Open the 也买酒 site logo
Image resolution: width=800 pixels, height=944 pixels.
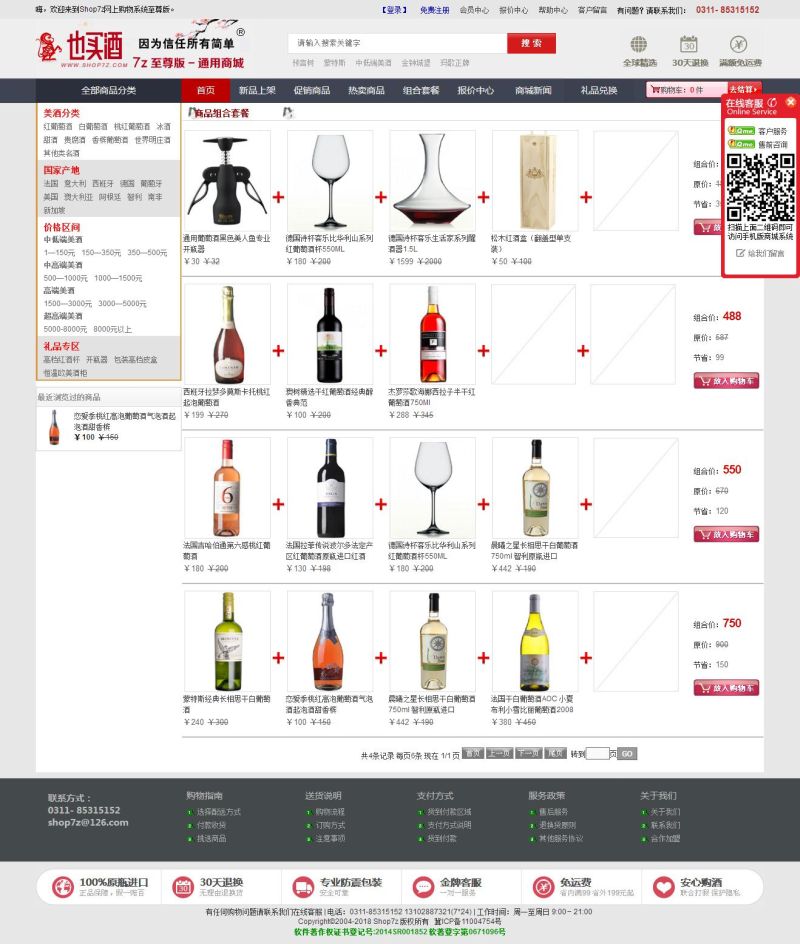(81, 48)
